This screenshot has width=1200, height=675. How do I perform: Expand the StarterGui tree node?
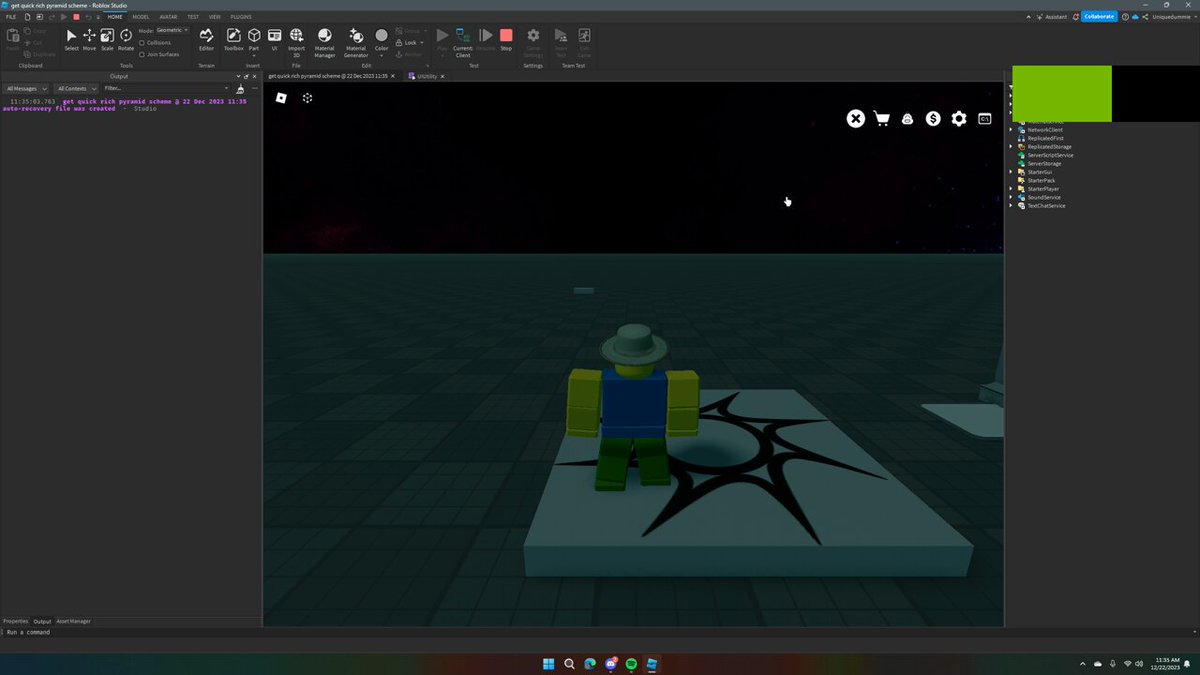[x=1011, y=172]
